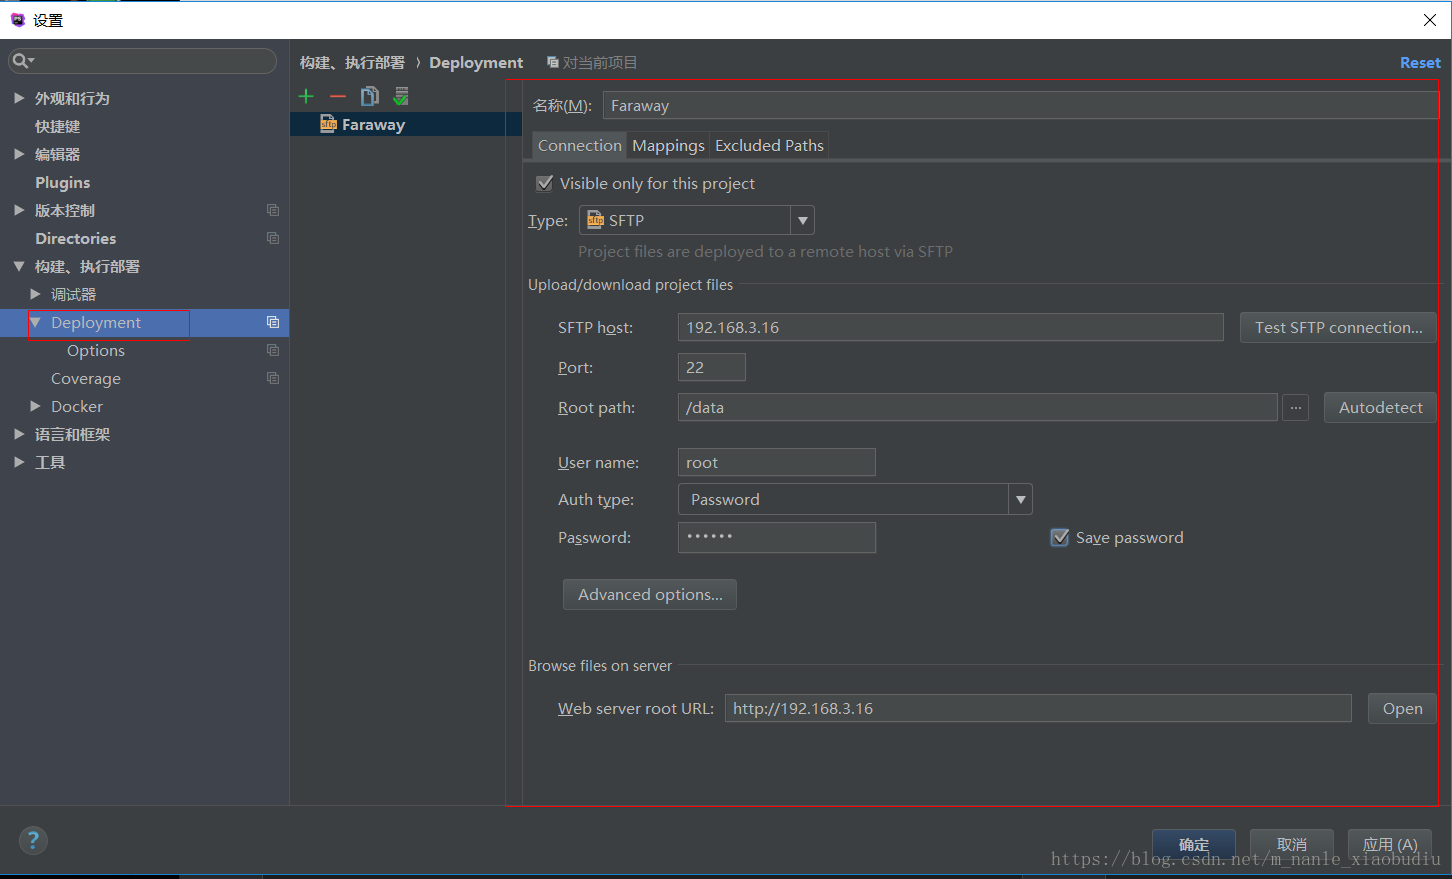Click the Password field

click(776, 537)
